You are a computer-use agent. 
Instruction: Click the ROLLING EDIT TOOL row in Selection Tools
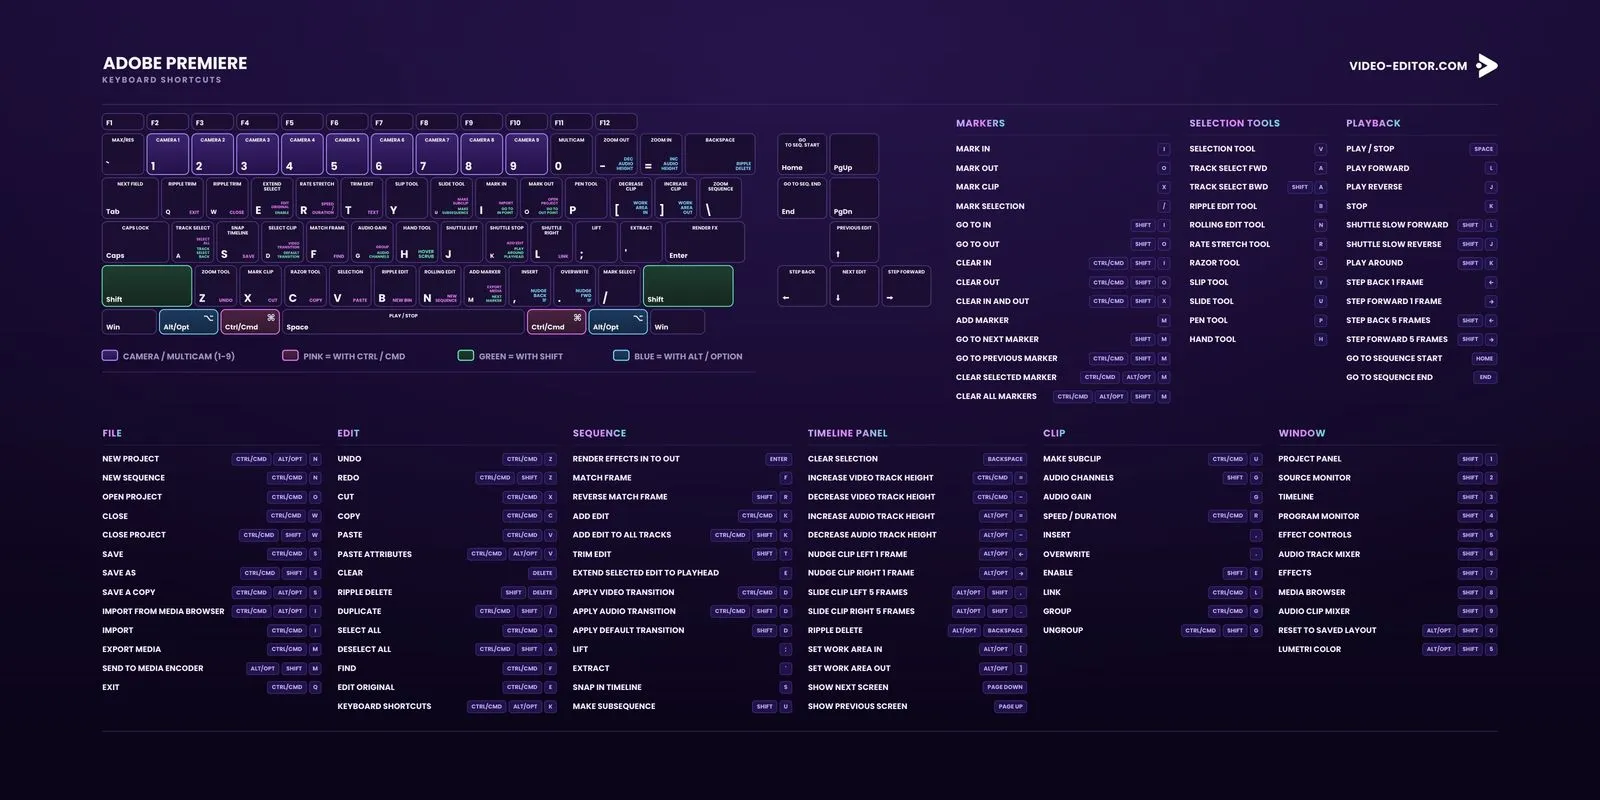[1257, 225]
